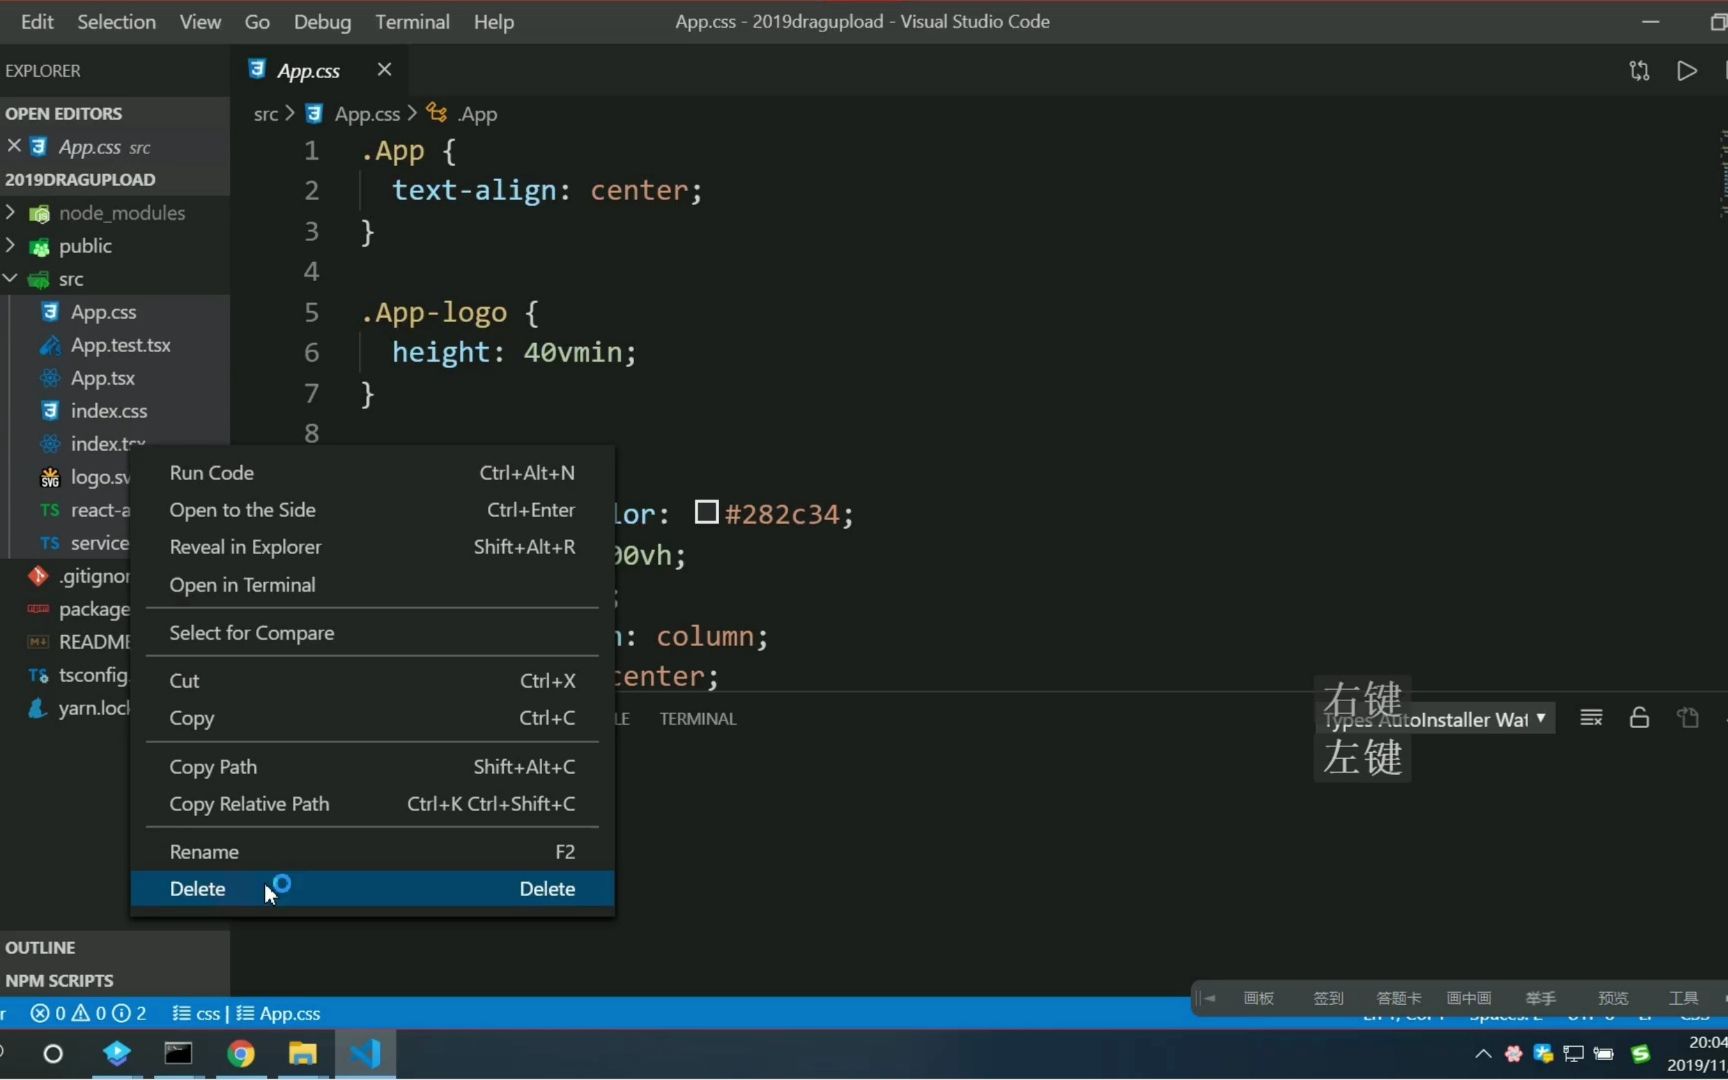Screen dimensions: 1728x1080
Task: Choose Copy Path entry
Action: click(x=372, y=767)
